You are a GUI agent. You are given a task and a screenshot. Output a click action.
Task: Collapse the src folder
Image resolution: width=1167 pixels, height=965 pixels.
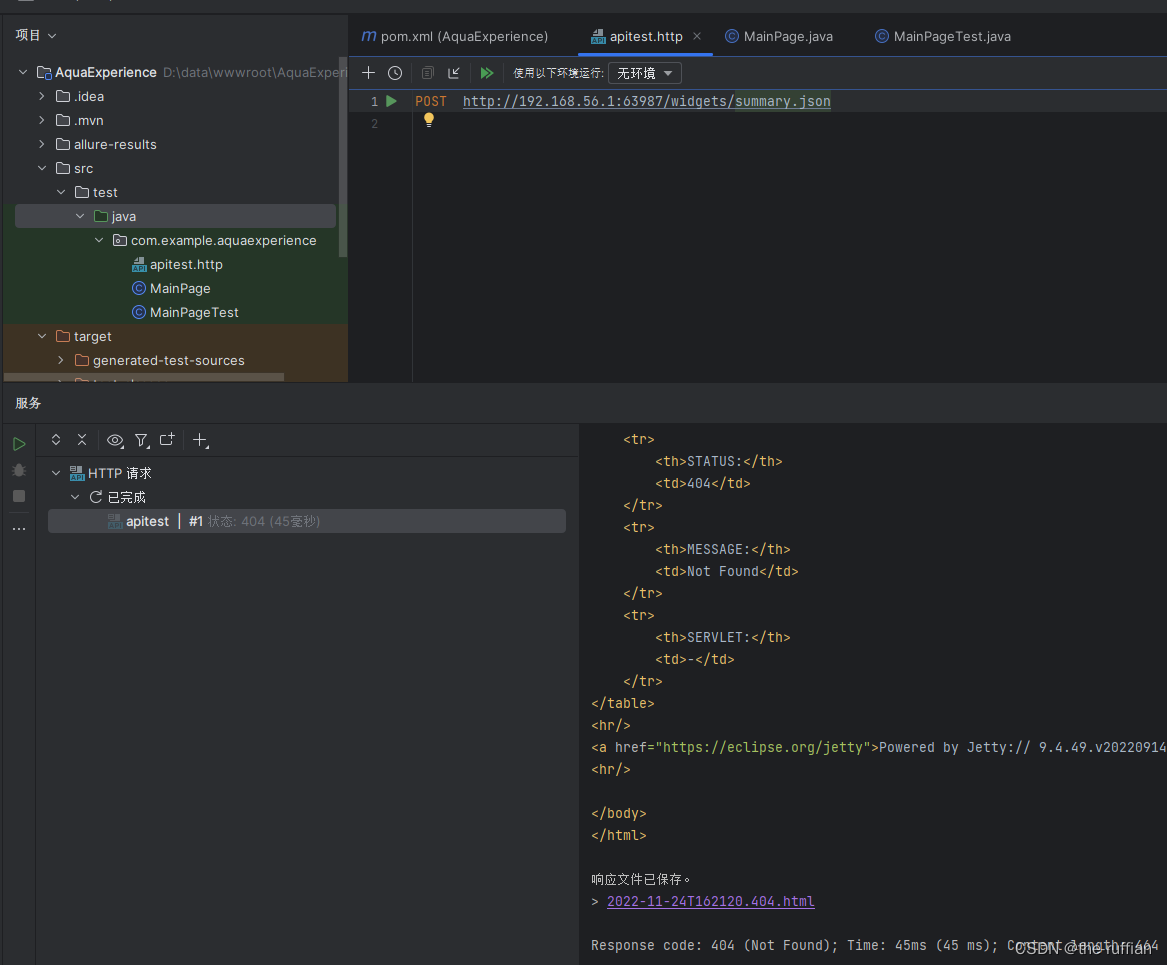coord(42,168)
